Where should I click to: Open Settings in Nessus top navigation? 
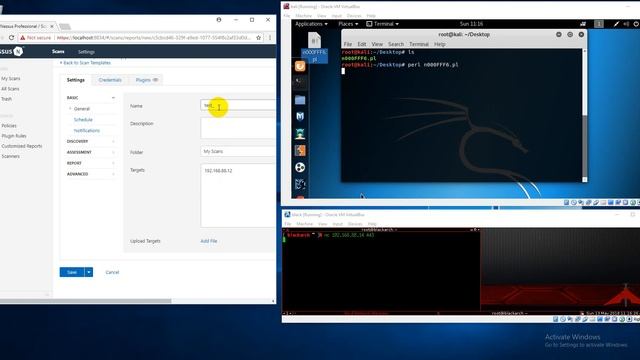tap(86, 52)
